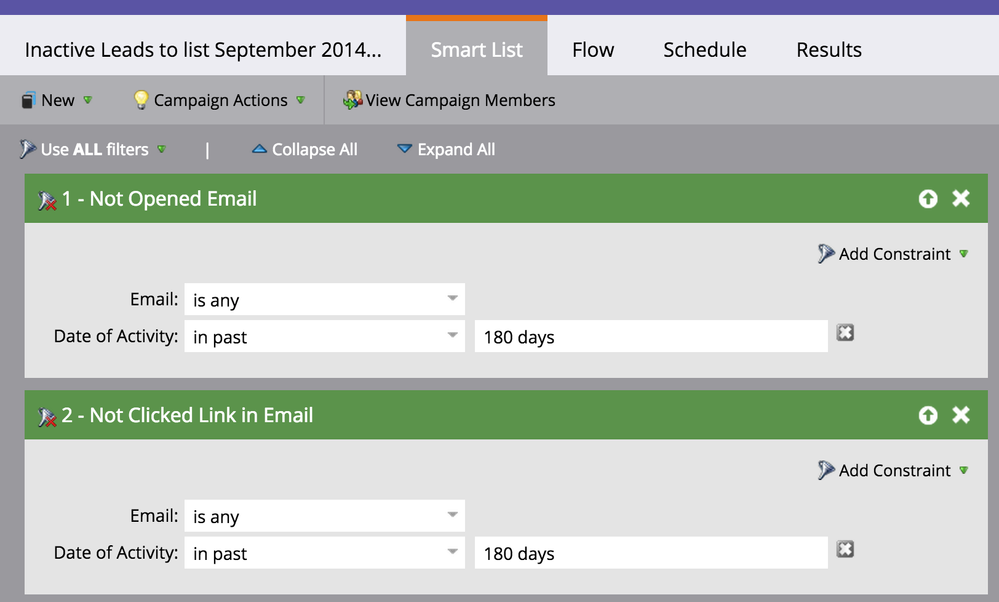
Task: Switch to the Flow tab
Action: click(x=593, y=50)
